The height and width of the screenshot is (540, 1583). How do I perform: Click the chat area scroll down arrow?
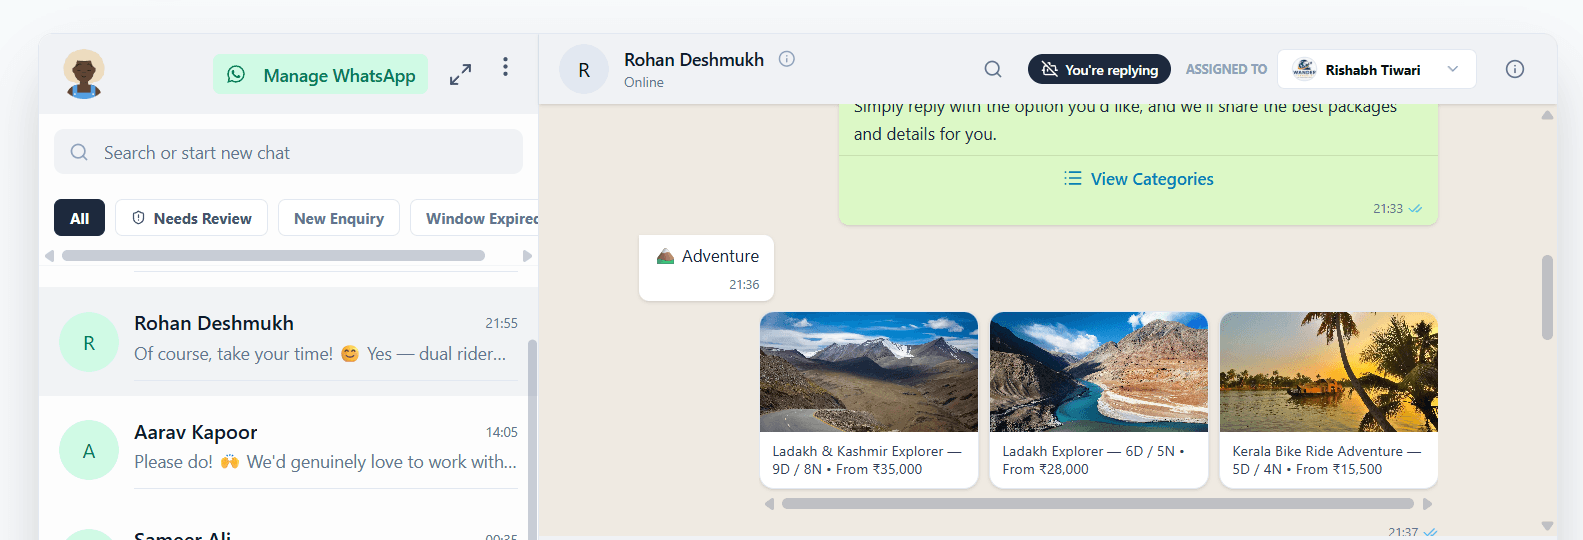(1547, 525)
